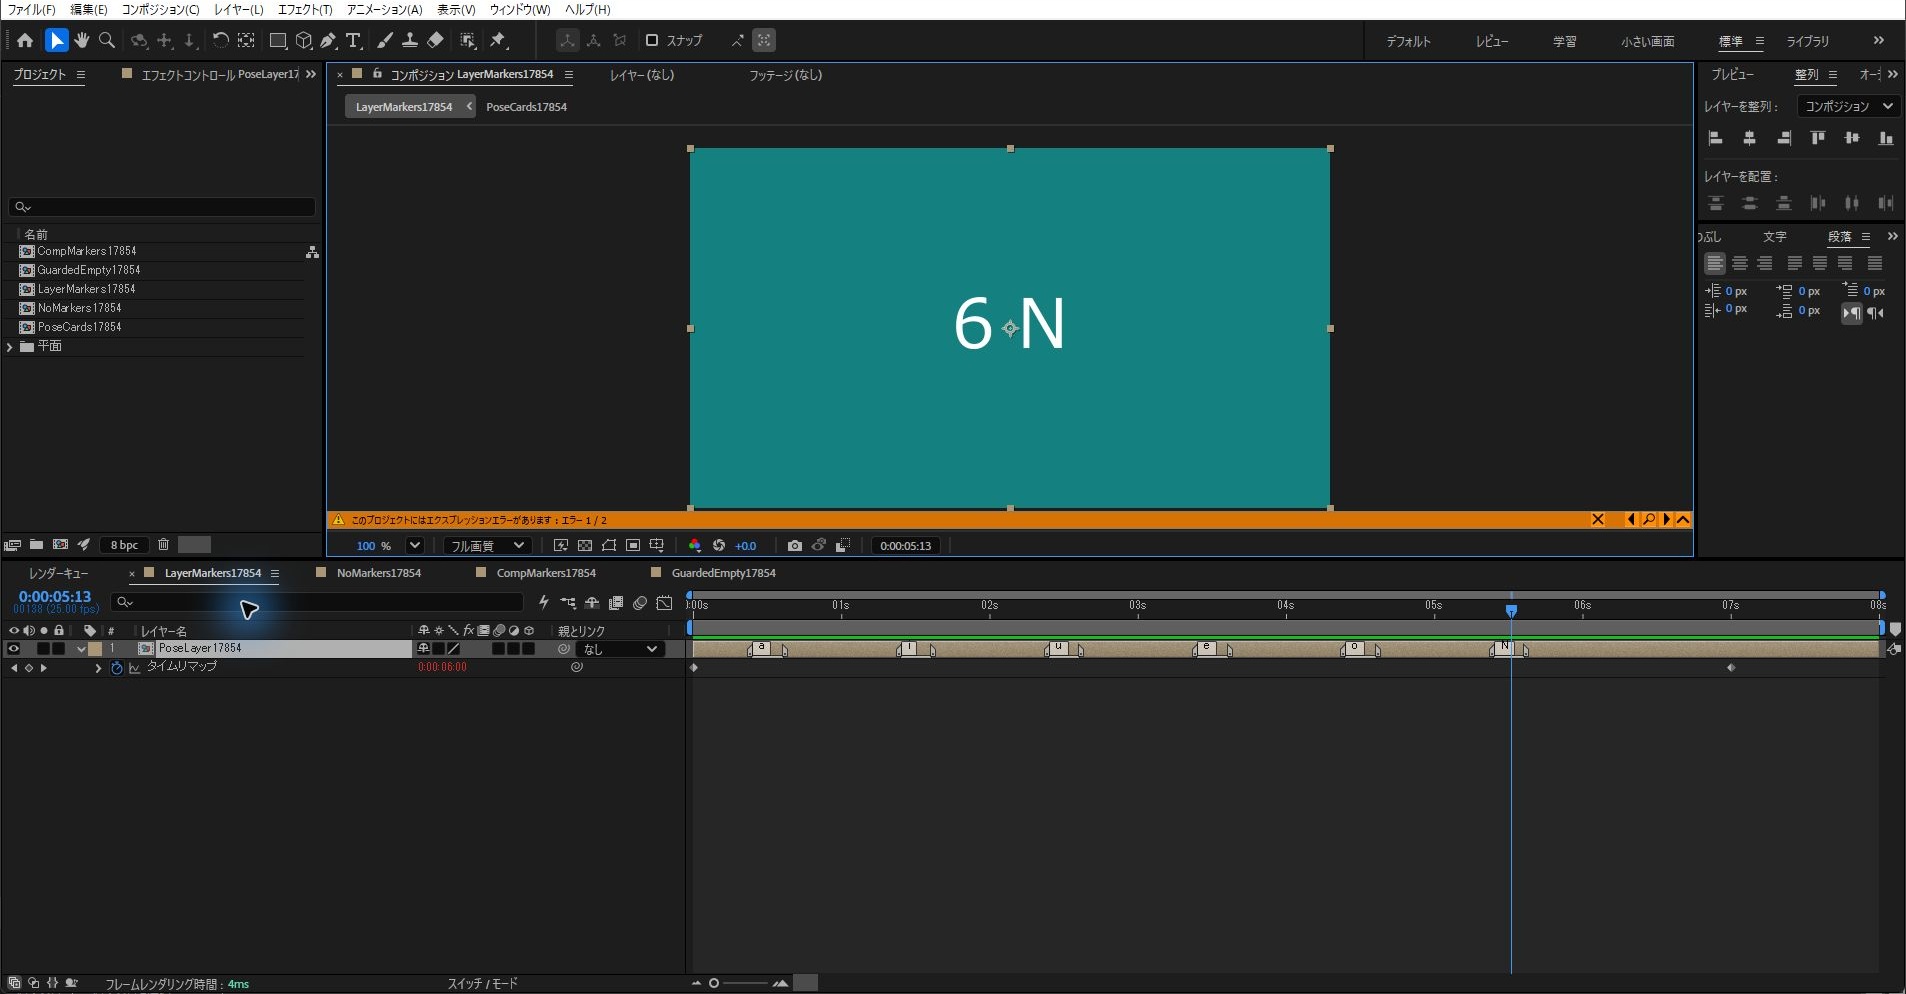The width and height of the screenshot is (1906, 994).
Task: Open the resolution フル画質 dropdown
Action: click(487, 545)
